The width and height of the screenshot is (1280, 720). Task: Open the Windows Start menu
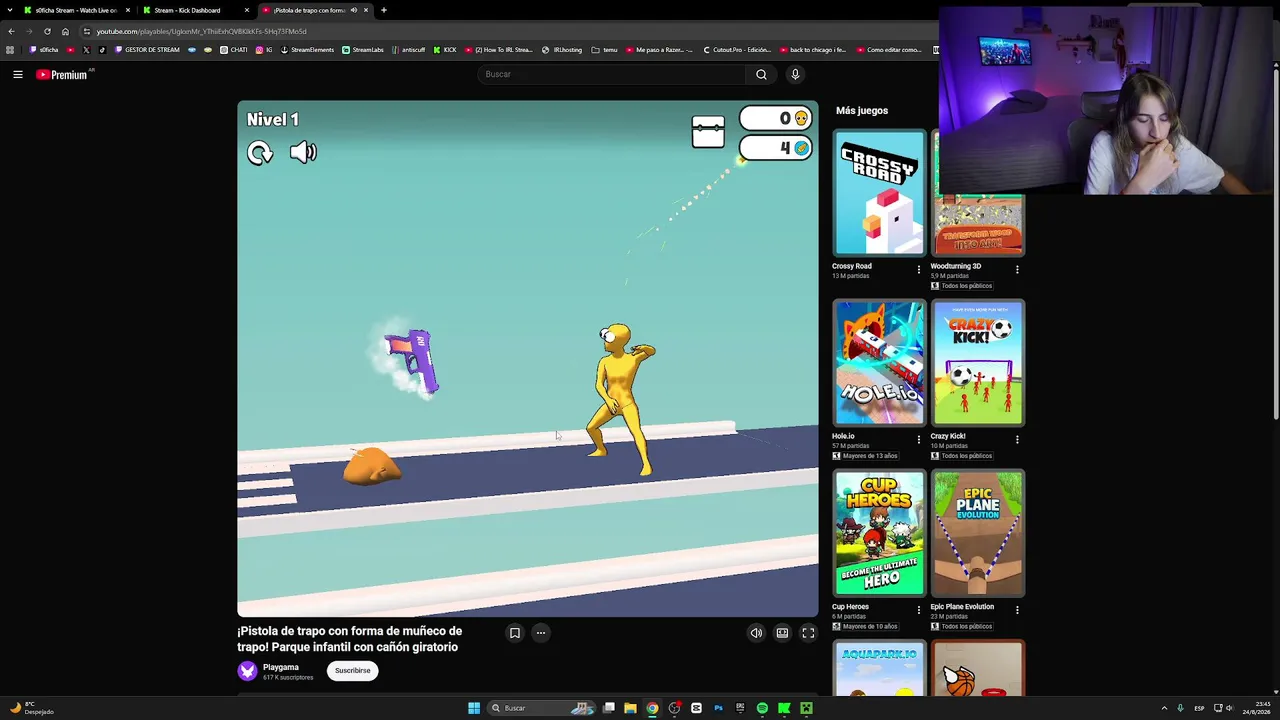click(474, 708)
